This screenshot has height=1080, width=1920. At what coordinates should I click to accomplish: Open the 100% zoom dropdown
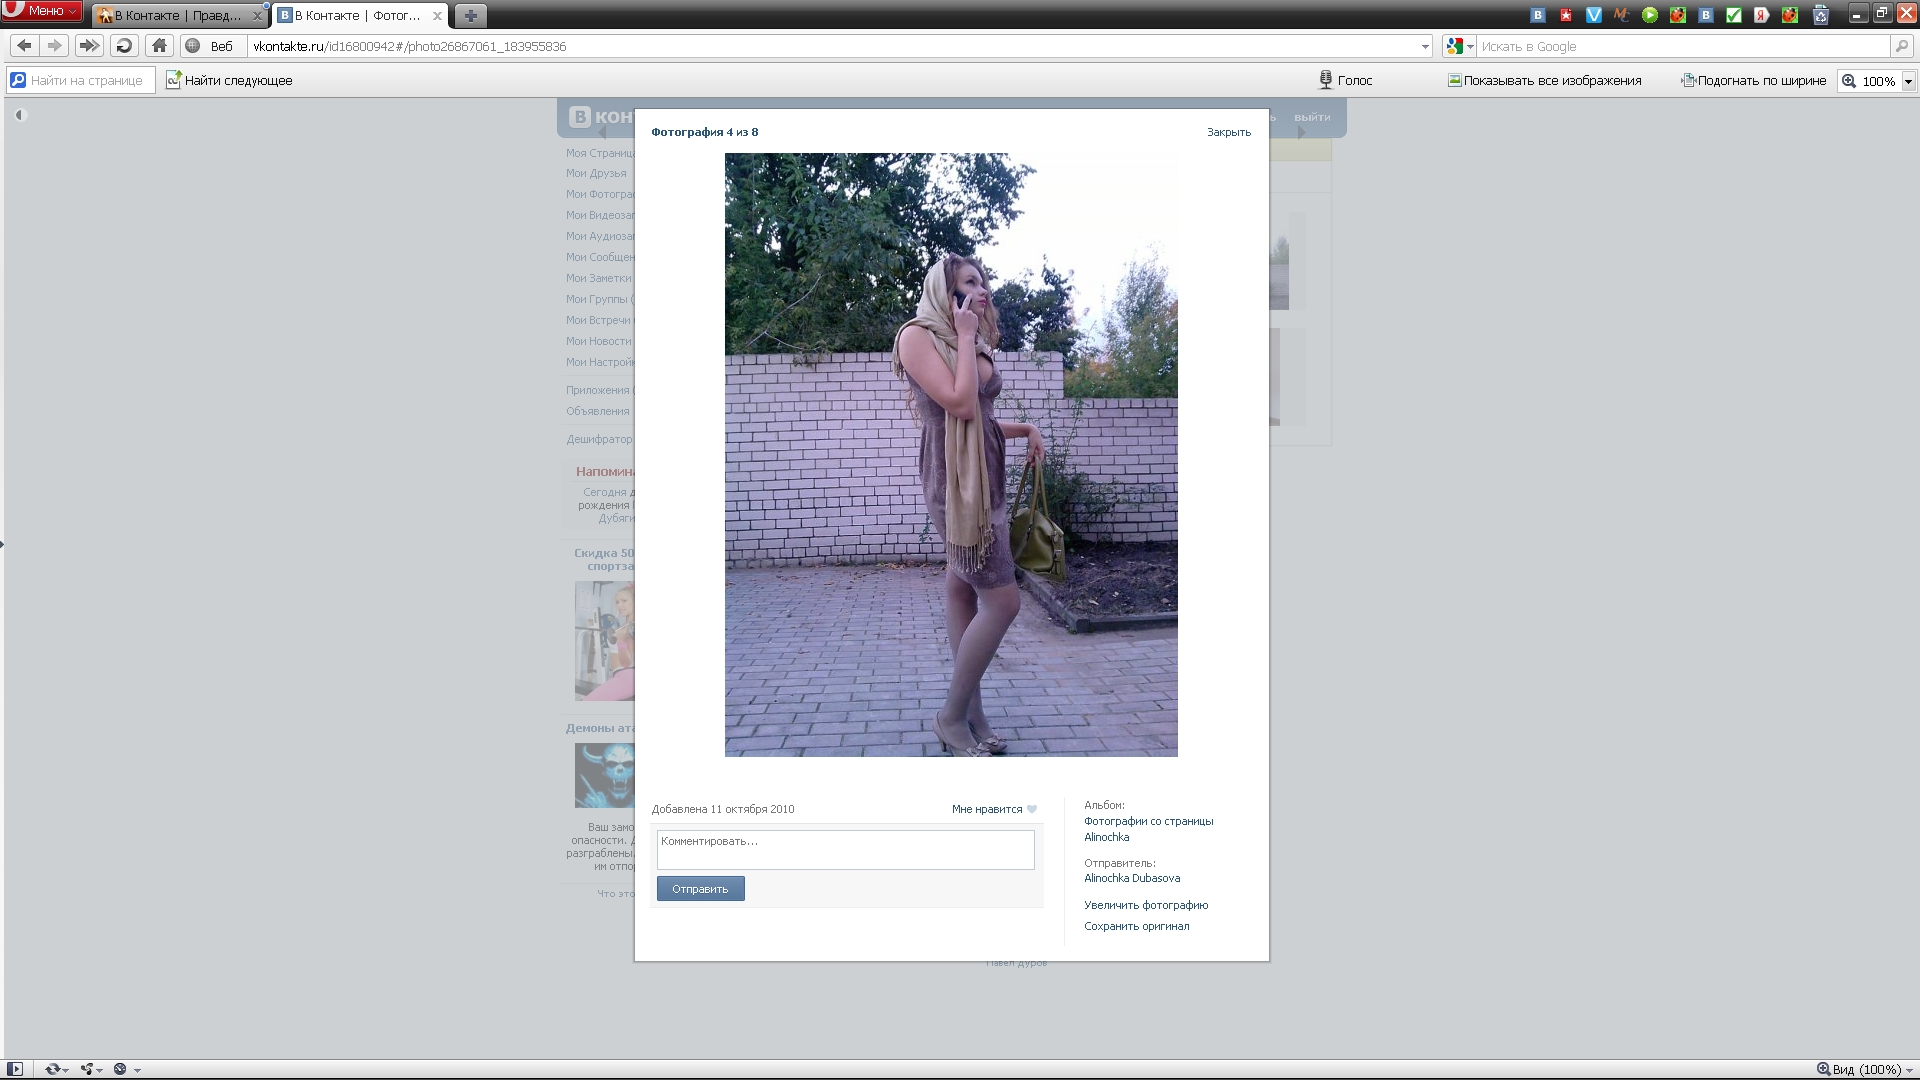pyautogui.click(x=1908, y=81)
